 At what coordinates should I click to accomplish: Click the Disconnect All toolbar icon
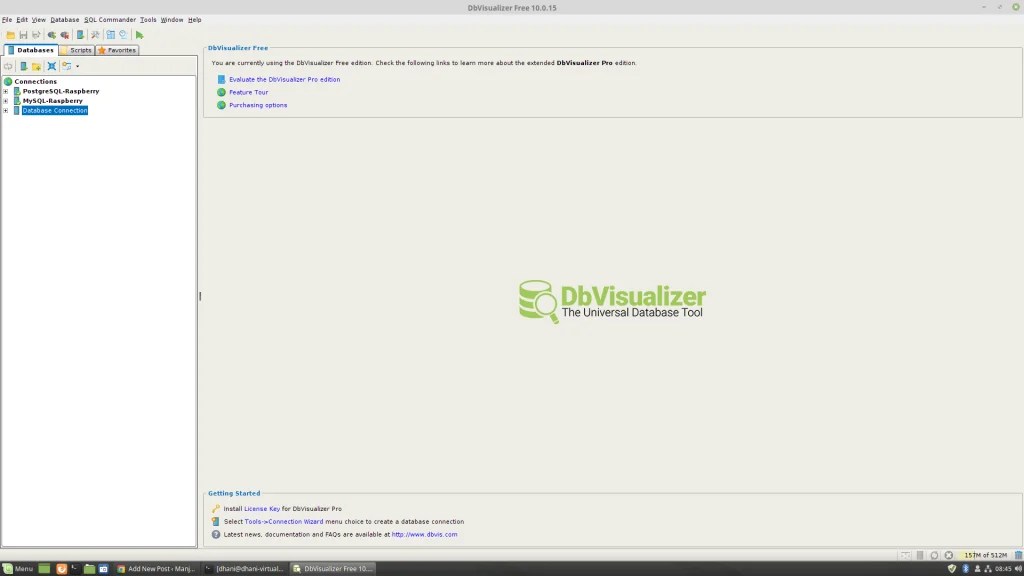65,35
